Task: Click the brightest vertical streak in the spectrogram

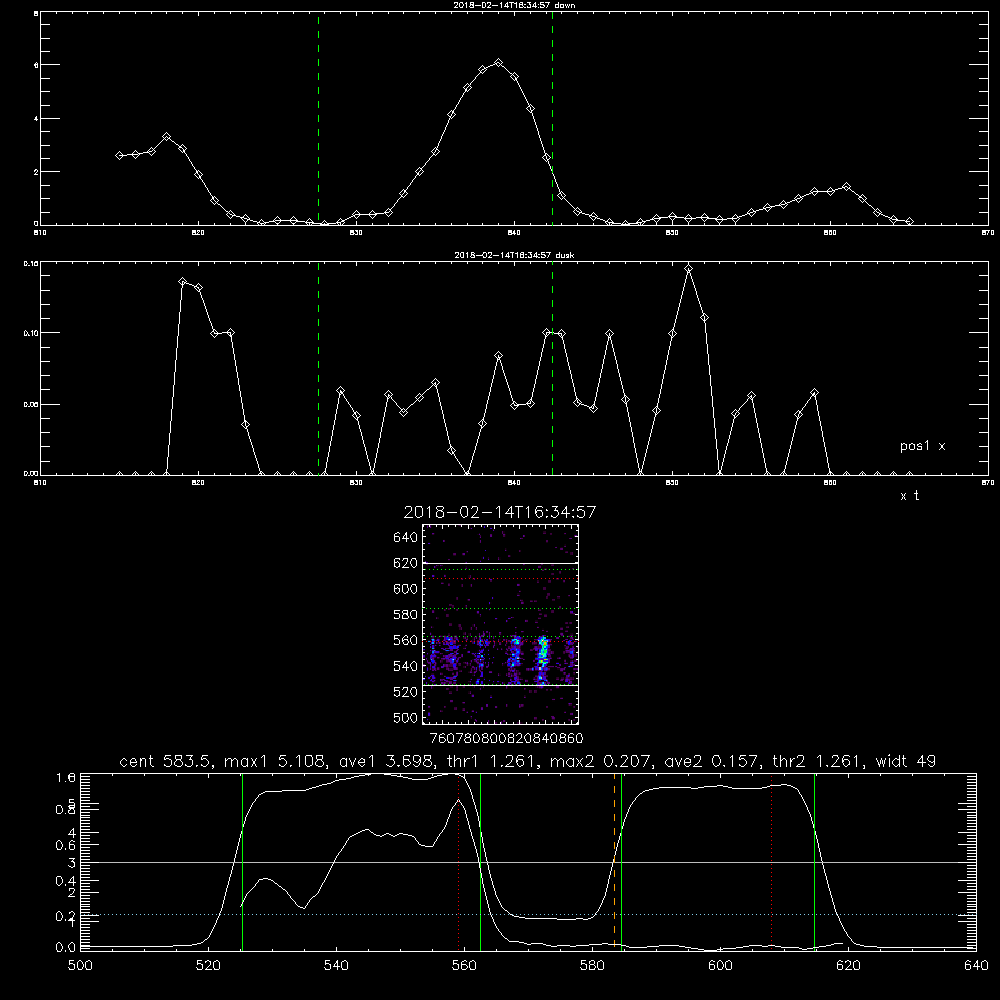Action: pos(543,660)
